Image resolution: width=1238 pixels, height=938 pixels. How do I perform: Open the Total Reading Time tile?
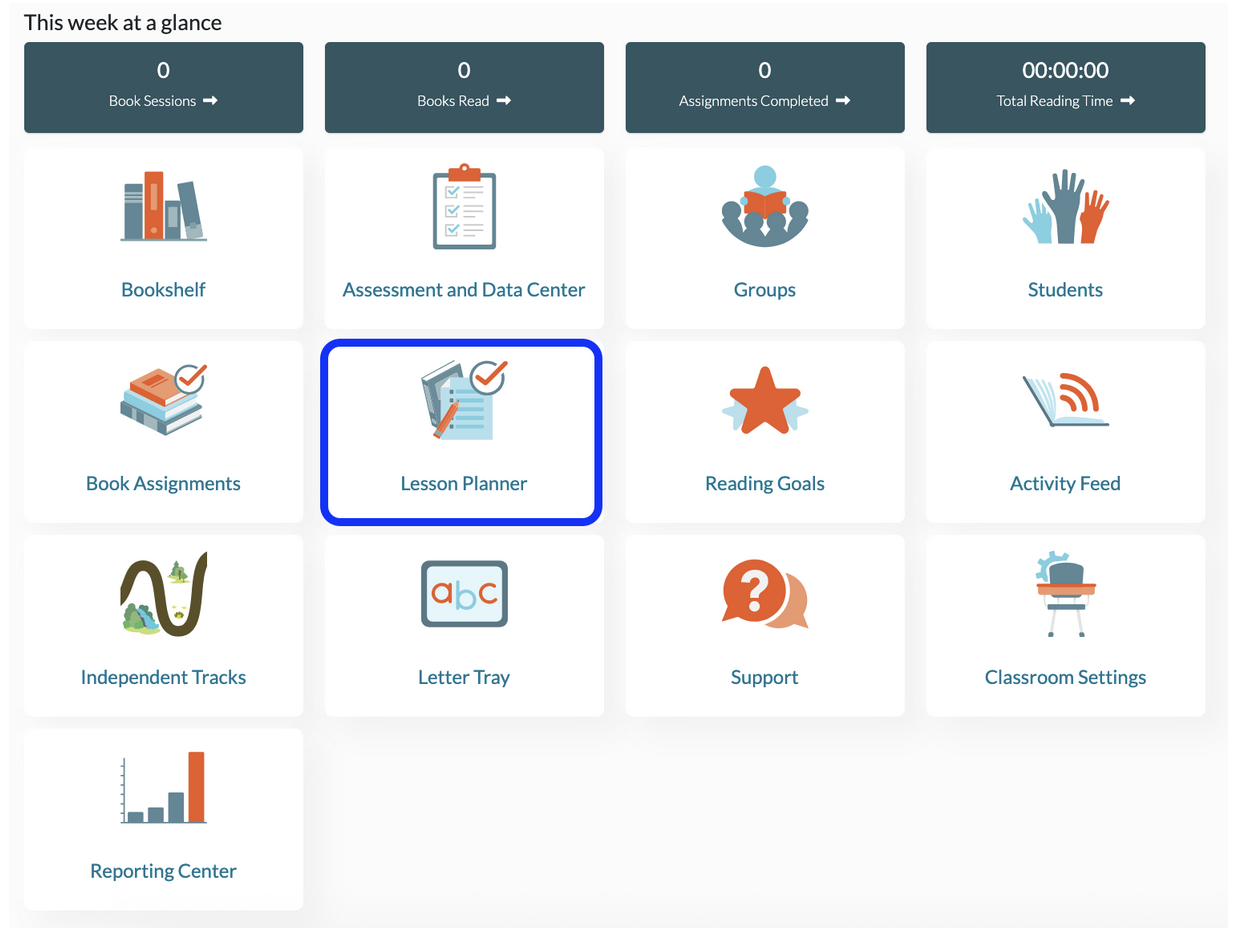coord(1066,87)
